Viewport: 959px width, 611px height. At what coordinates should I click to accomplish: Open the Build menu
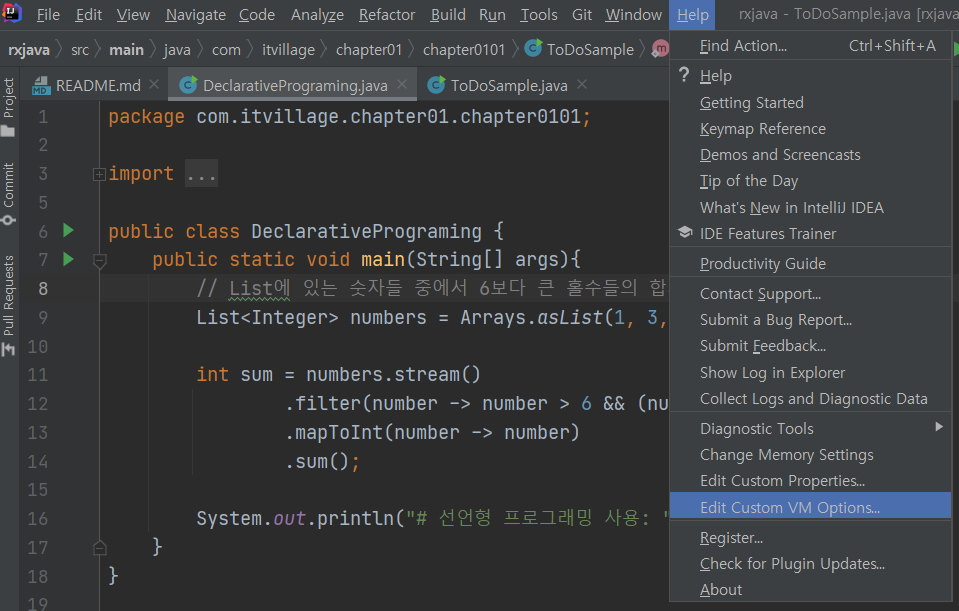448,15
